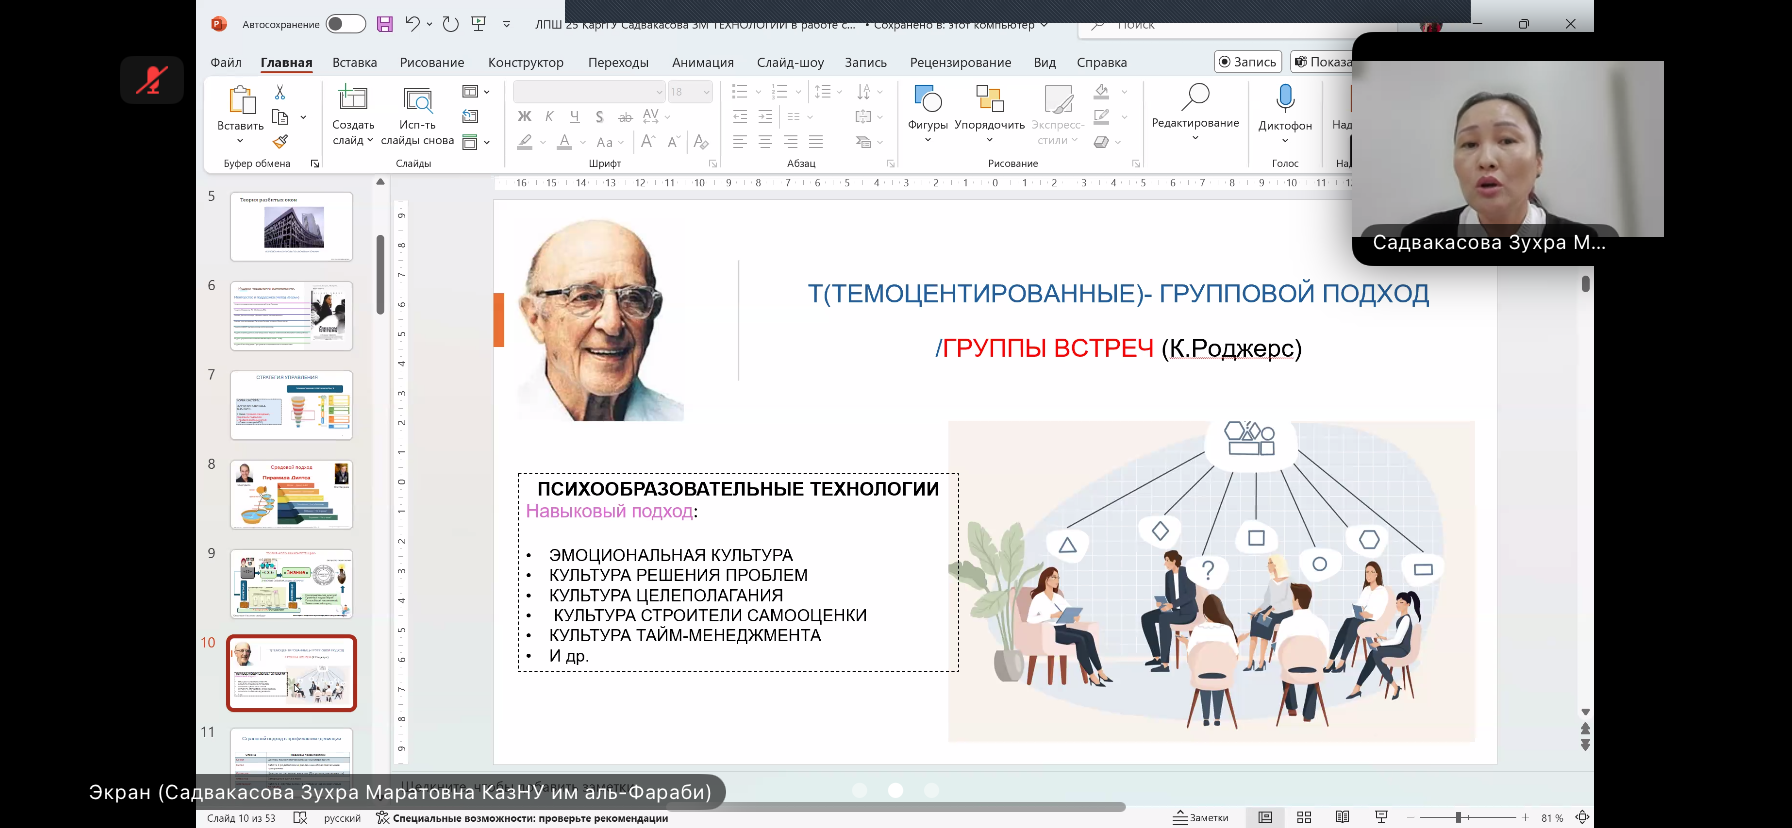Viewport: 1792px width, 828px height.
Task: Switch to the Draw (Рисование) tab
Action: 432,62
